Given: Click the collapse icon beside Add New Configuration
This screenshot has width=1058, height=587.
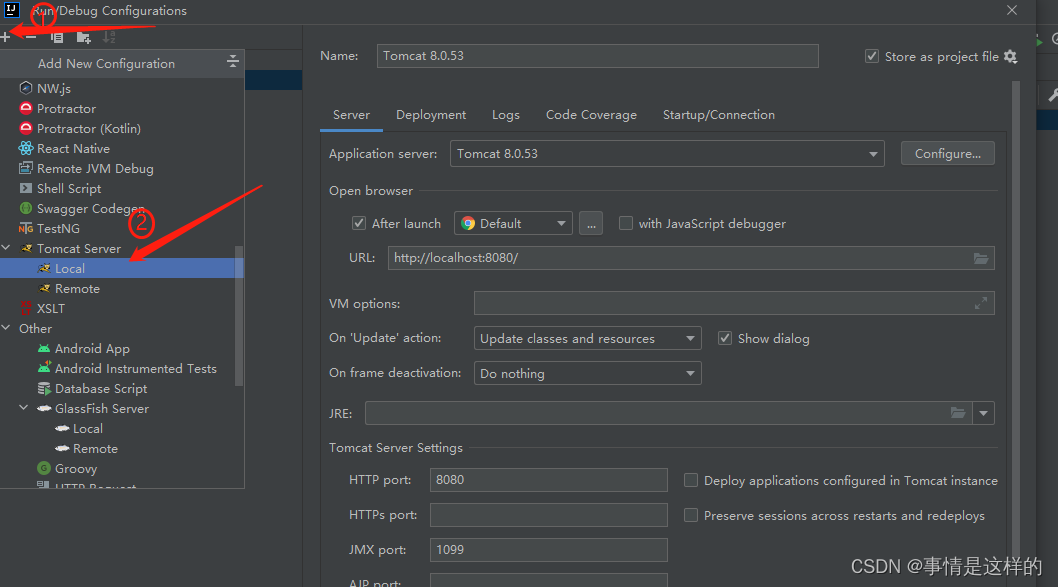Looking at the screenshot, I should (x=233, y=62).
